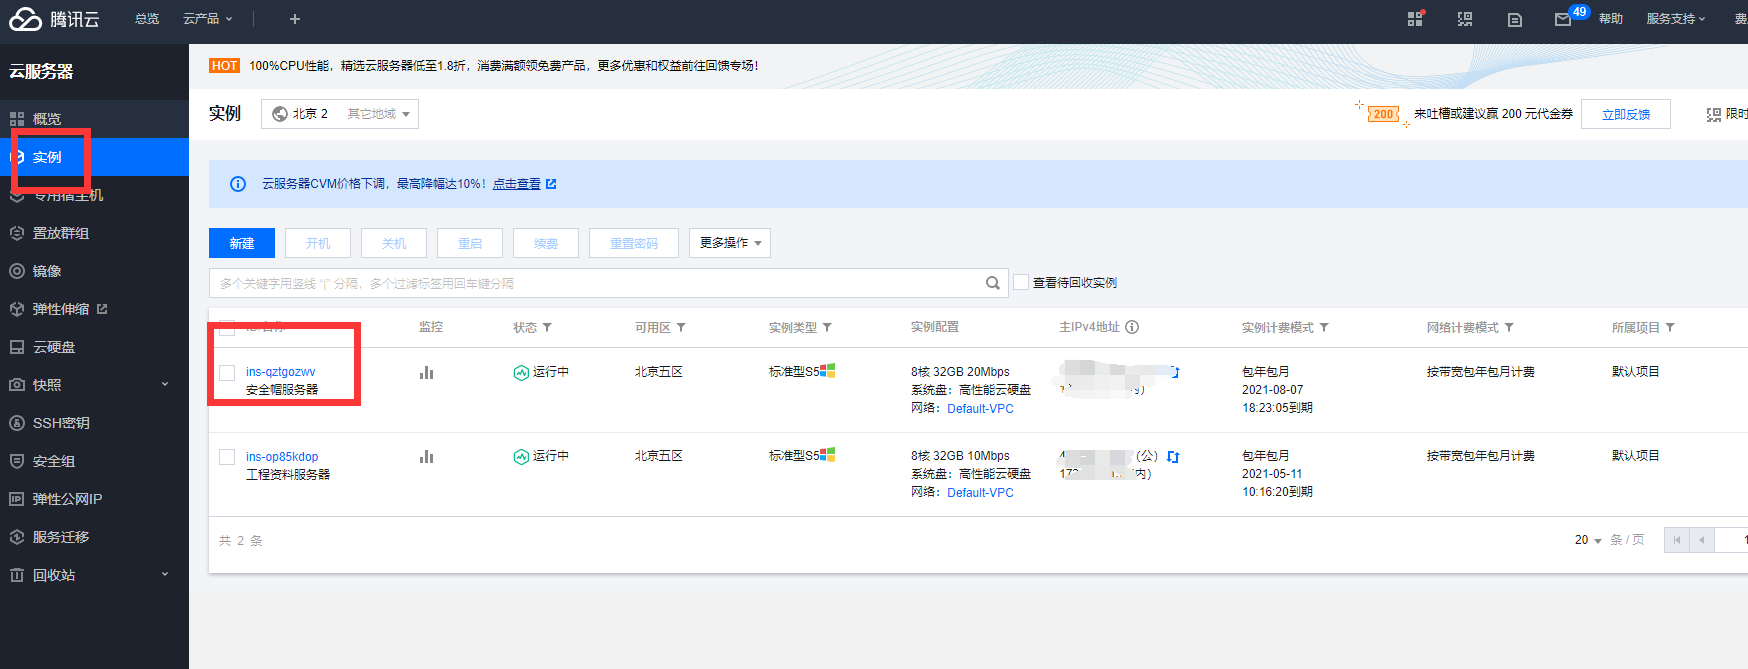Click the 置放群组 sidebar icon
The height and width of the screenshot is (669, 1748).
17,233
